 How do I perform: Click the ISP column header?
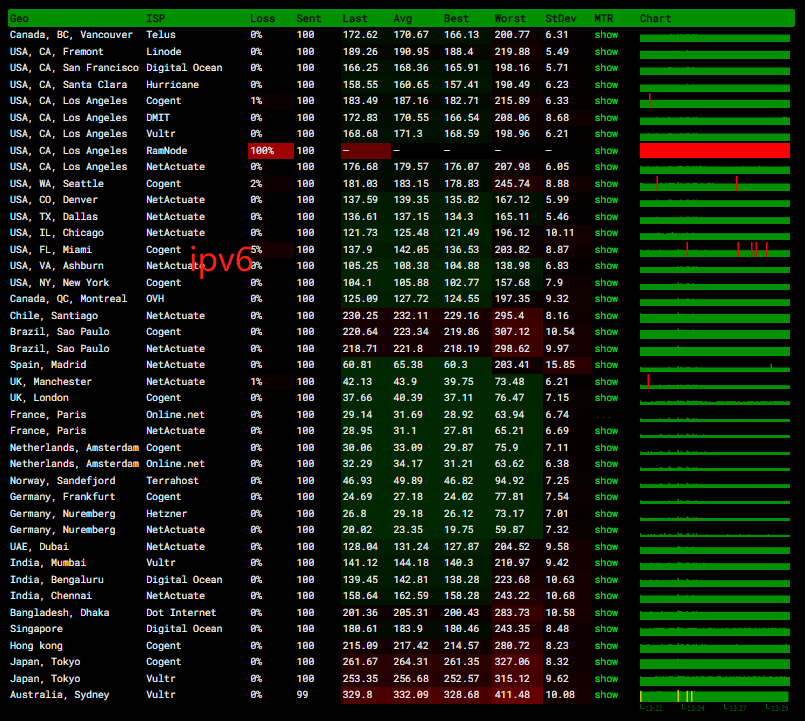click(x=156, y=18)
